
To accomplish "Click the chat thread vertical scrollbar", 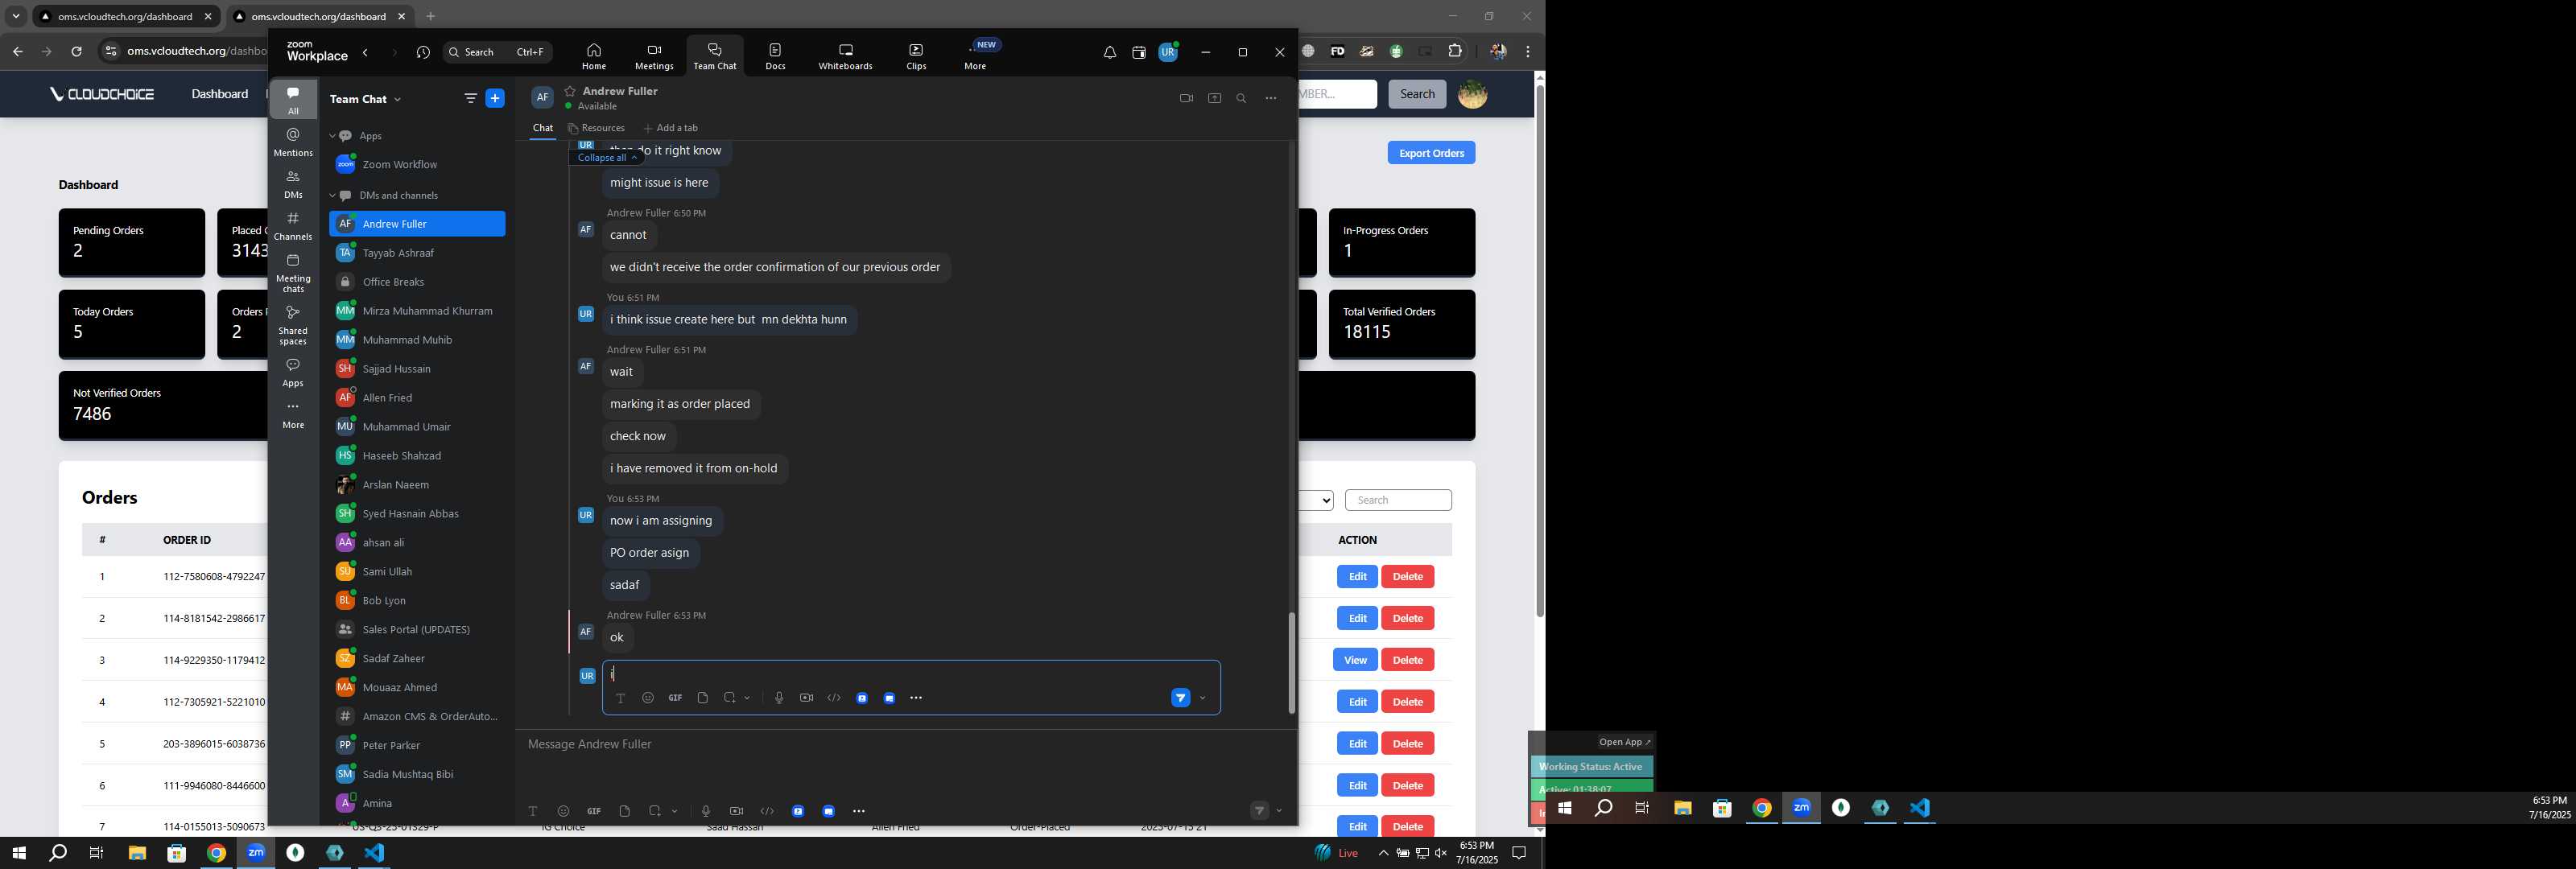I will 1291,662.
